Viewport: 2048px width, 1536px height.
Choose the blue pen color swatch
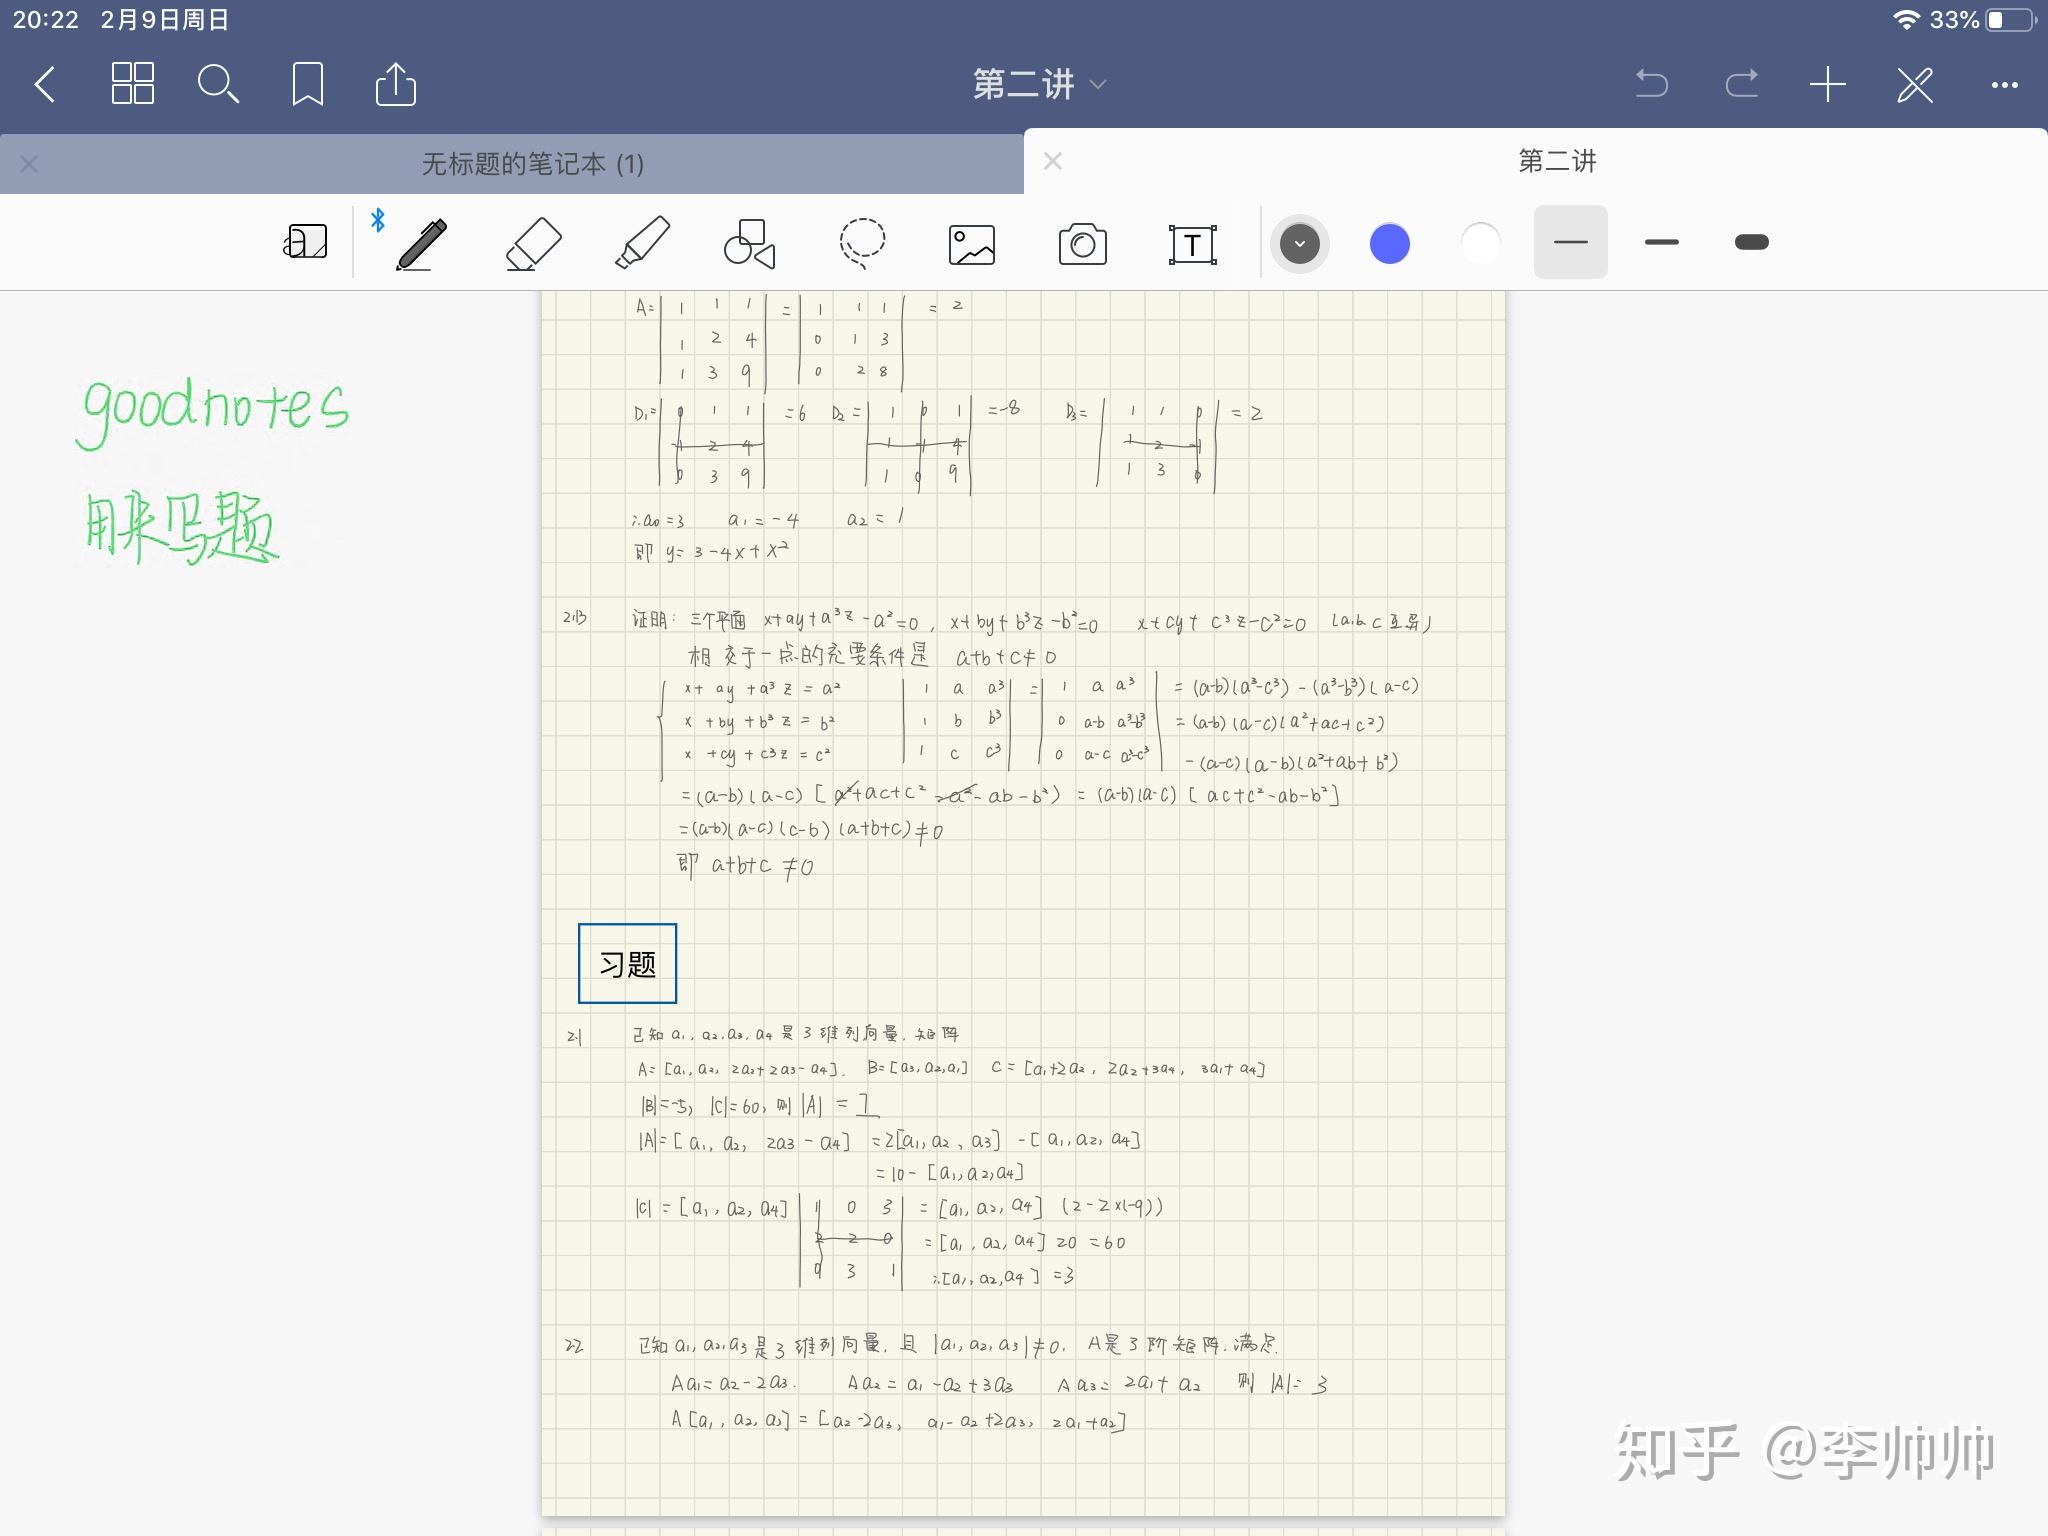point(1389,243)
